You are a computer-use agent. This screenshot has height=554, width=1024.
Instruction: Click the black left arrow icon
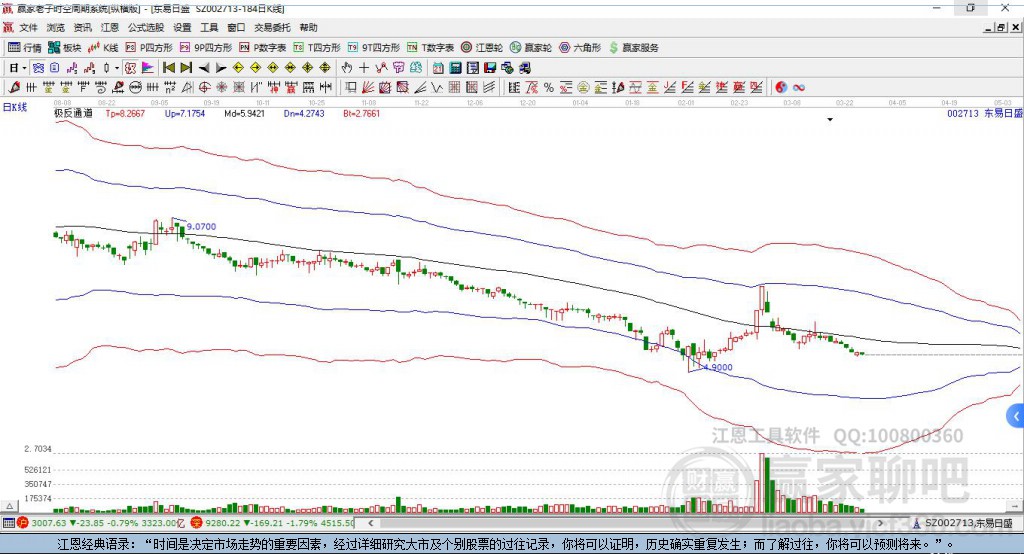(x=204, y=68)
